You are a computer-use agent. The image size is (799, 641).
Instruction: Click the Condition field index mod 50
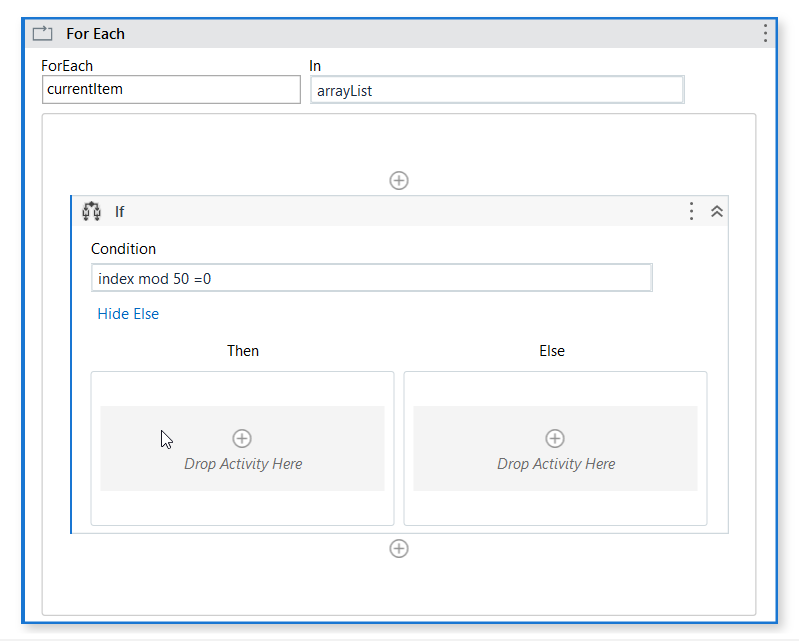pyautogui.click(x=371, y=278)
